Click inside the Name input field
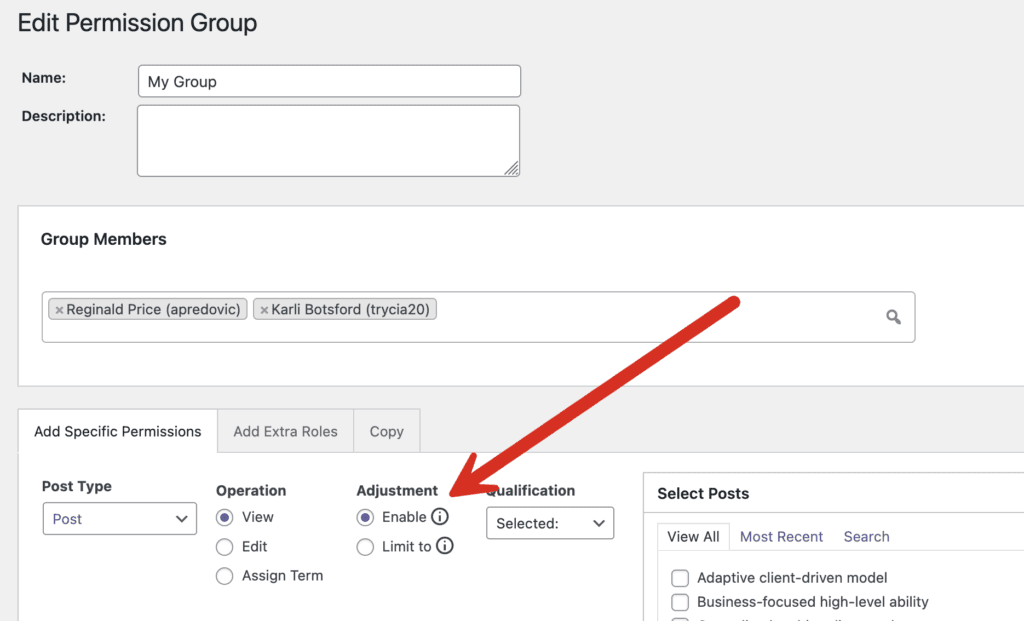The image size is (1024, 621). pos(328,81)
